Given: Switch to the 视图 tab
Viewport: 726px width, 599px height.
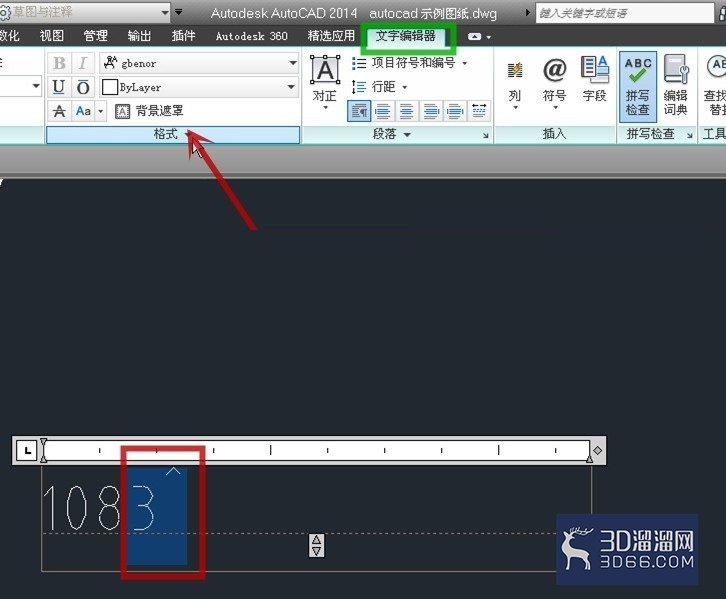Looking at the screenshot, I should [52, 36].
